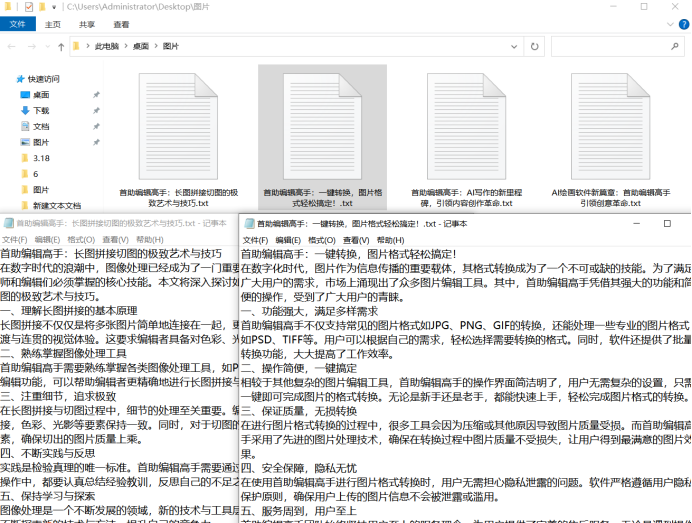Viewport: 692px width, 523px height.
Task: Open 帮助(H) menu in the front Notepad
Action: click(390, 241)
